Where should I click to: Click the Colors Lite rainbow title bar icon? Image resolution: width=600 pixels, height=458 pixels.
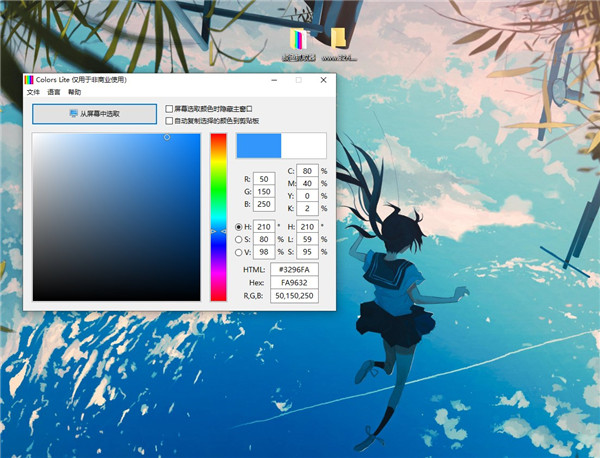(29, 80)
